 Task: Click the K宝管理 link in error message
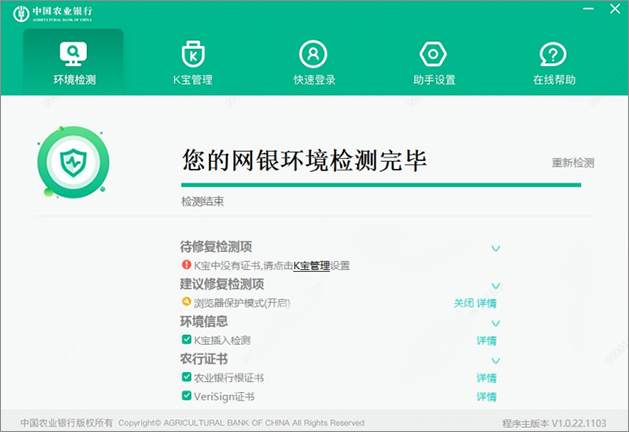pos(311,266)
